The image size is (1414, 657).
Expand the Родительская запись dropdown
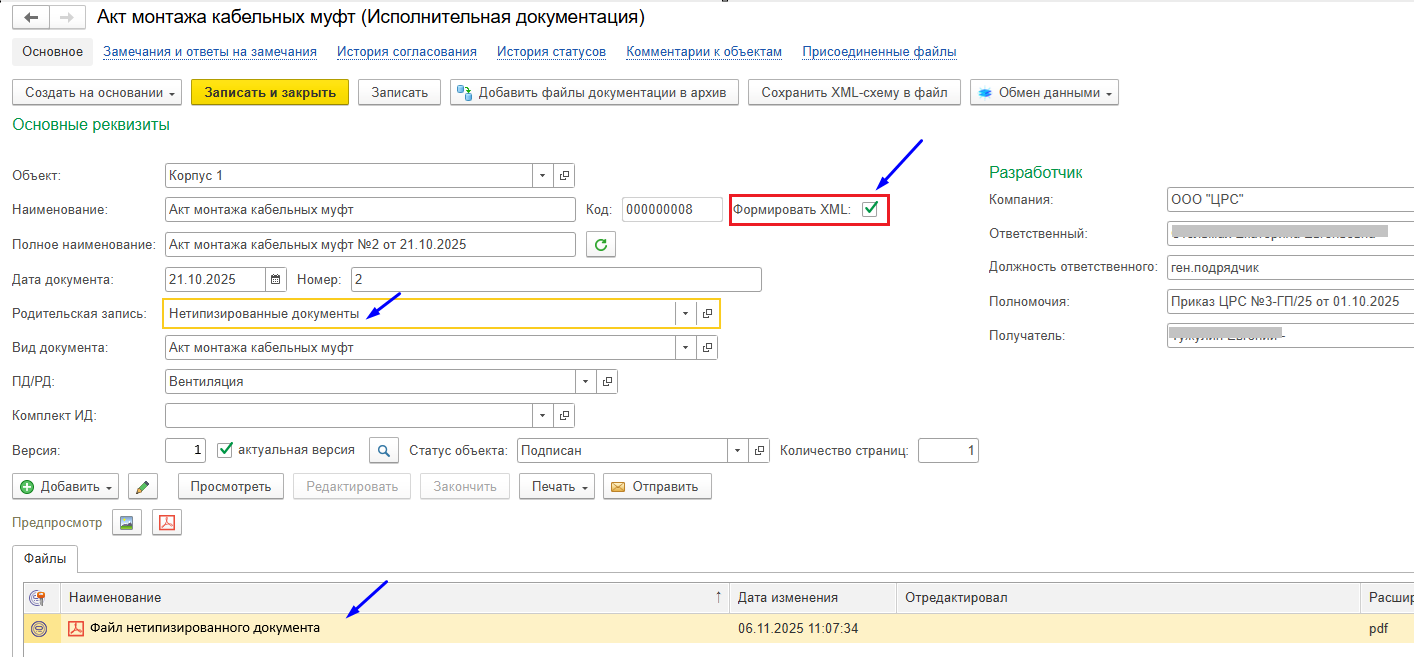tap(685, 314)
